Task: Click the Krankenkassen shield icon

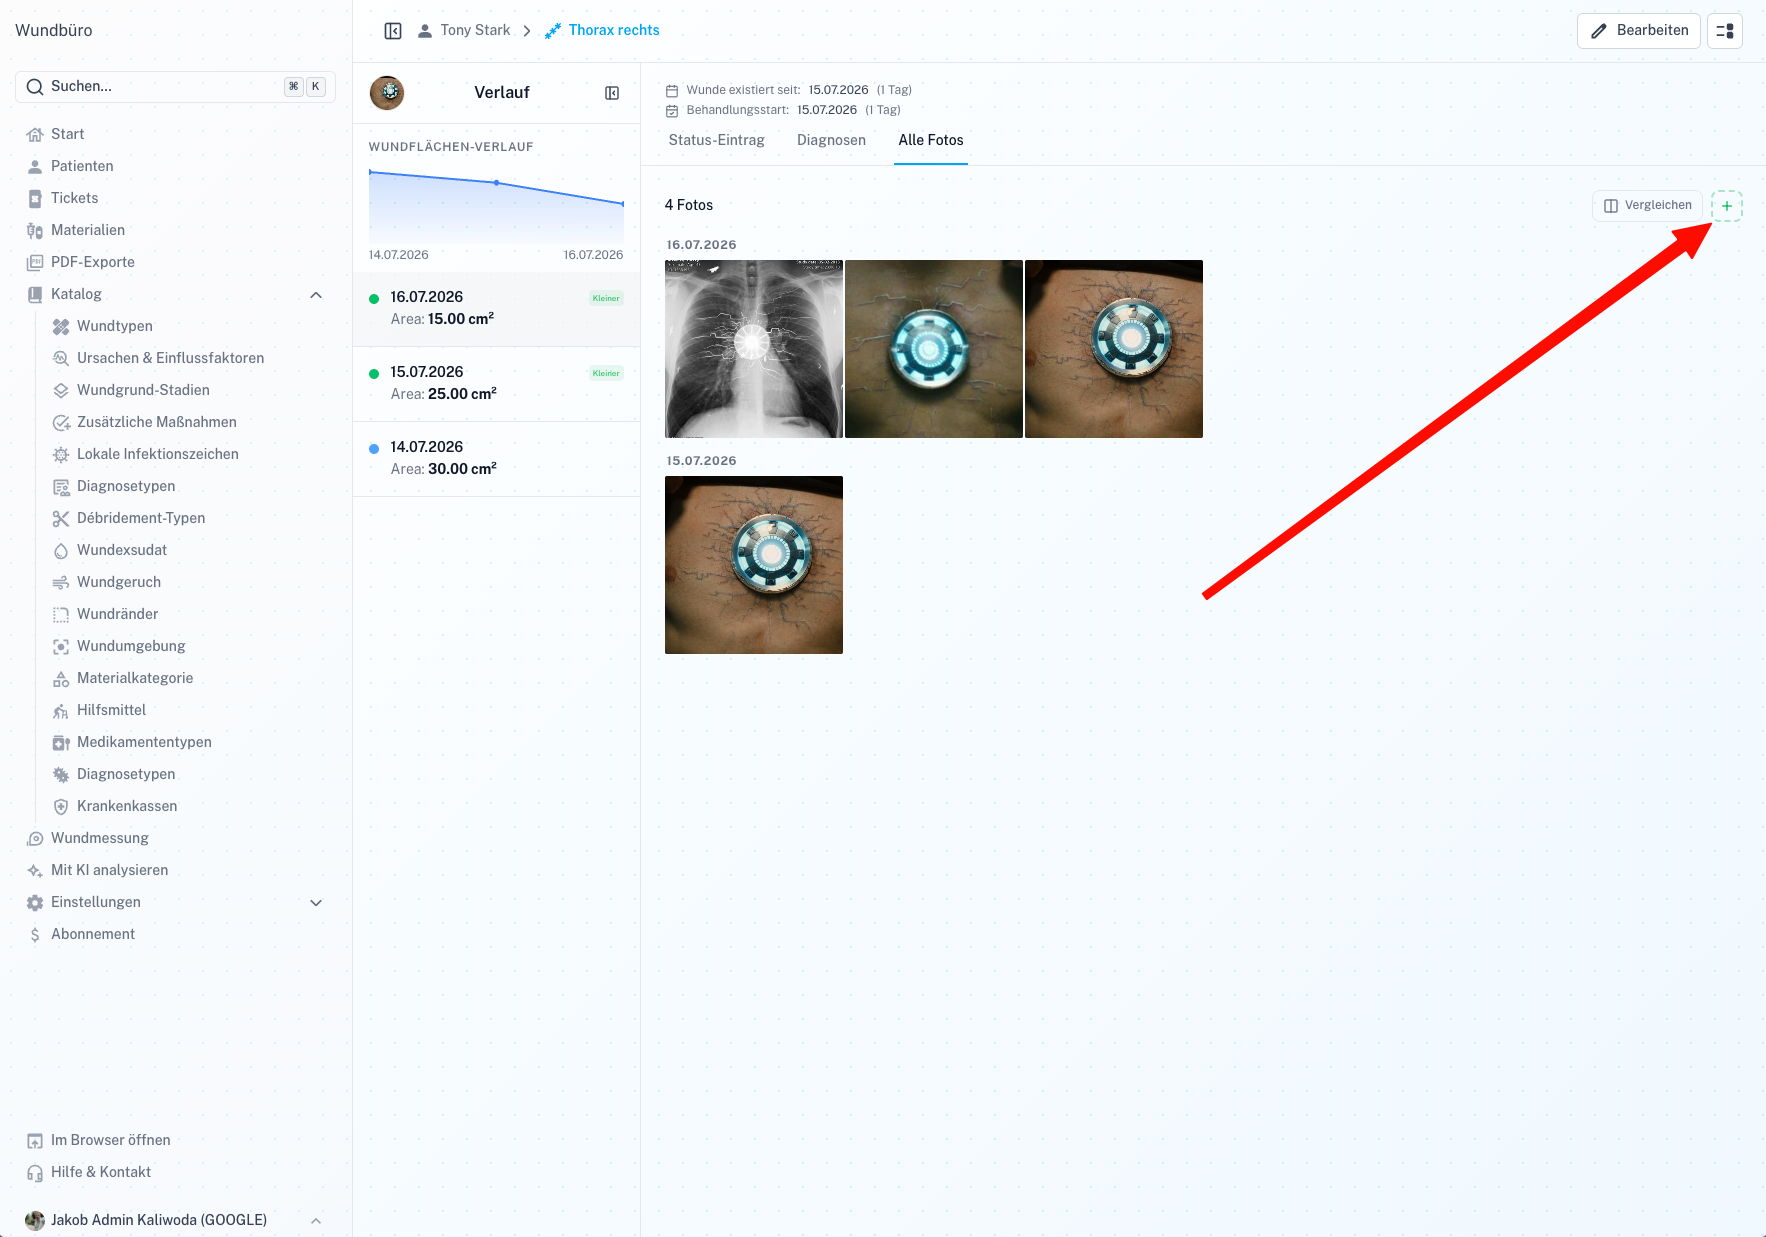Action: click(61, 806)
